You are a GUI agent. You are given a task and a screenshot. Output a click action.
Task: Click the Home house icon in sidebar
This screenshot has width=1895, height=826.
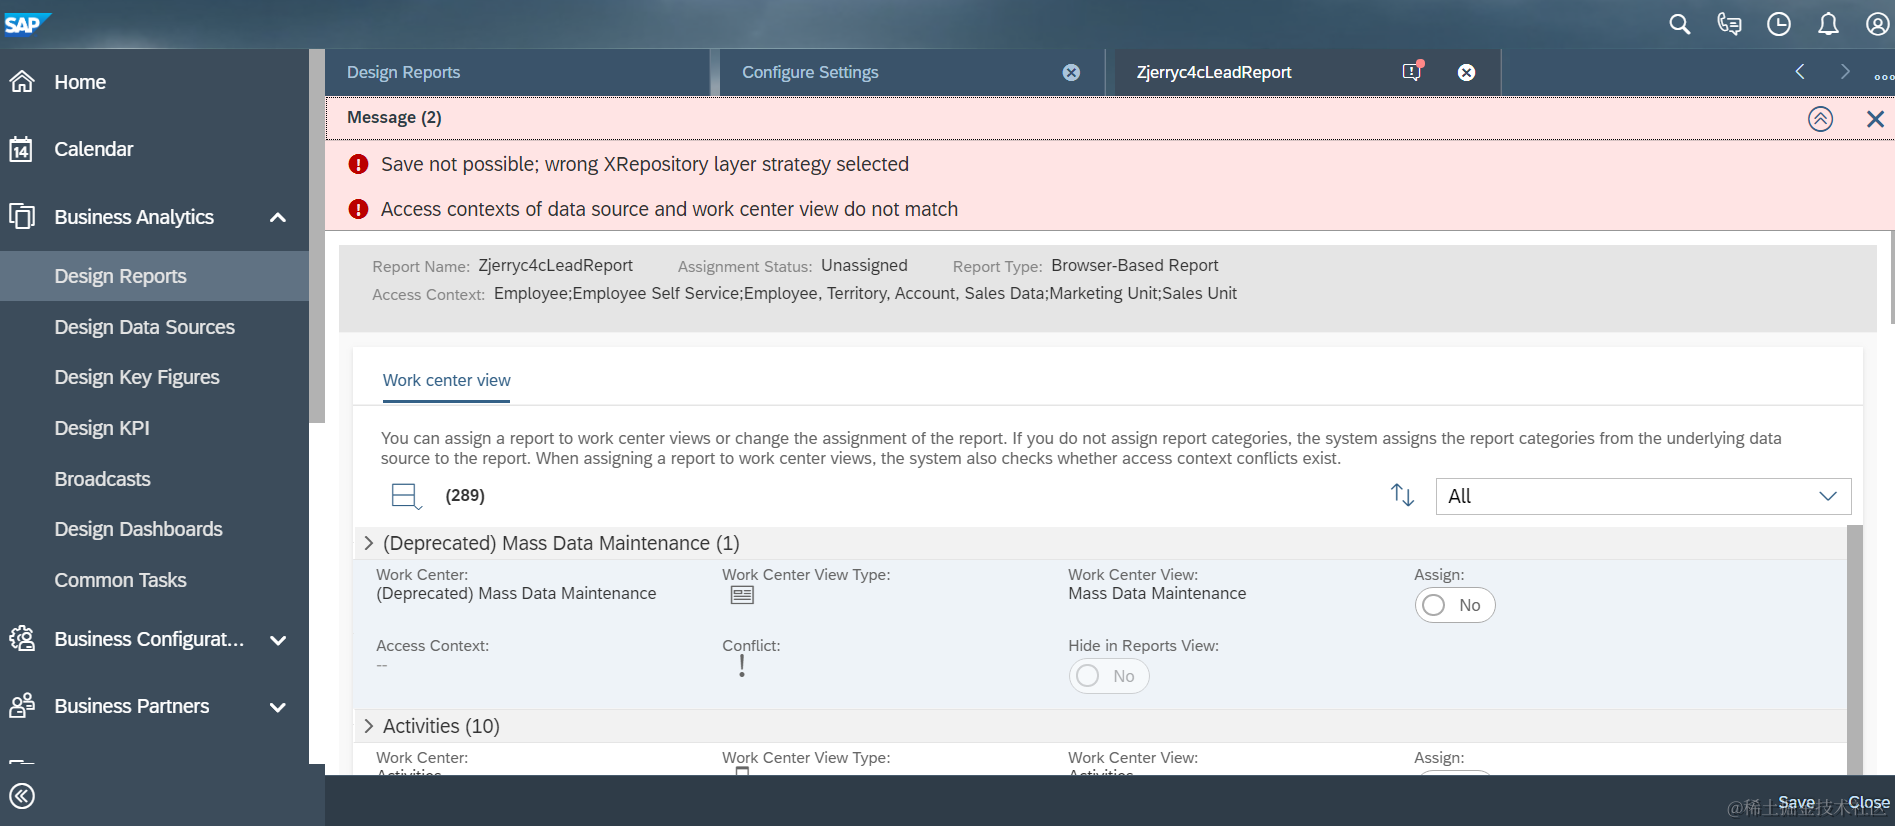[22, 82]
